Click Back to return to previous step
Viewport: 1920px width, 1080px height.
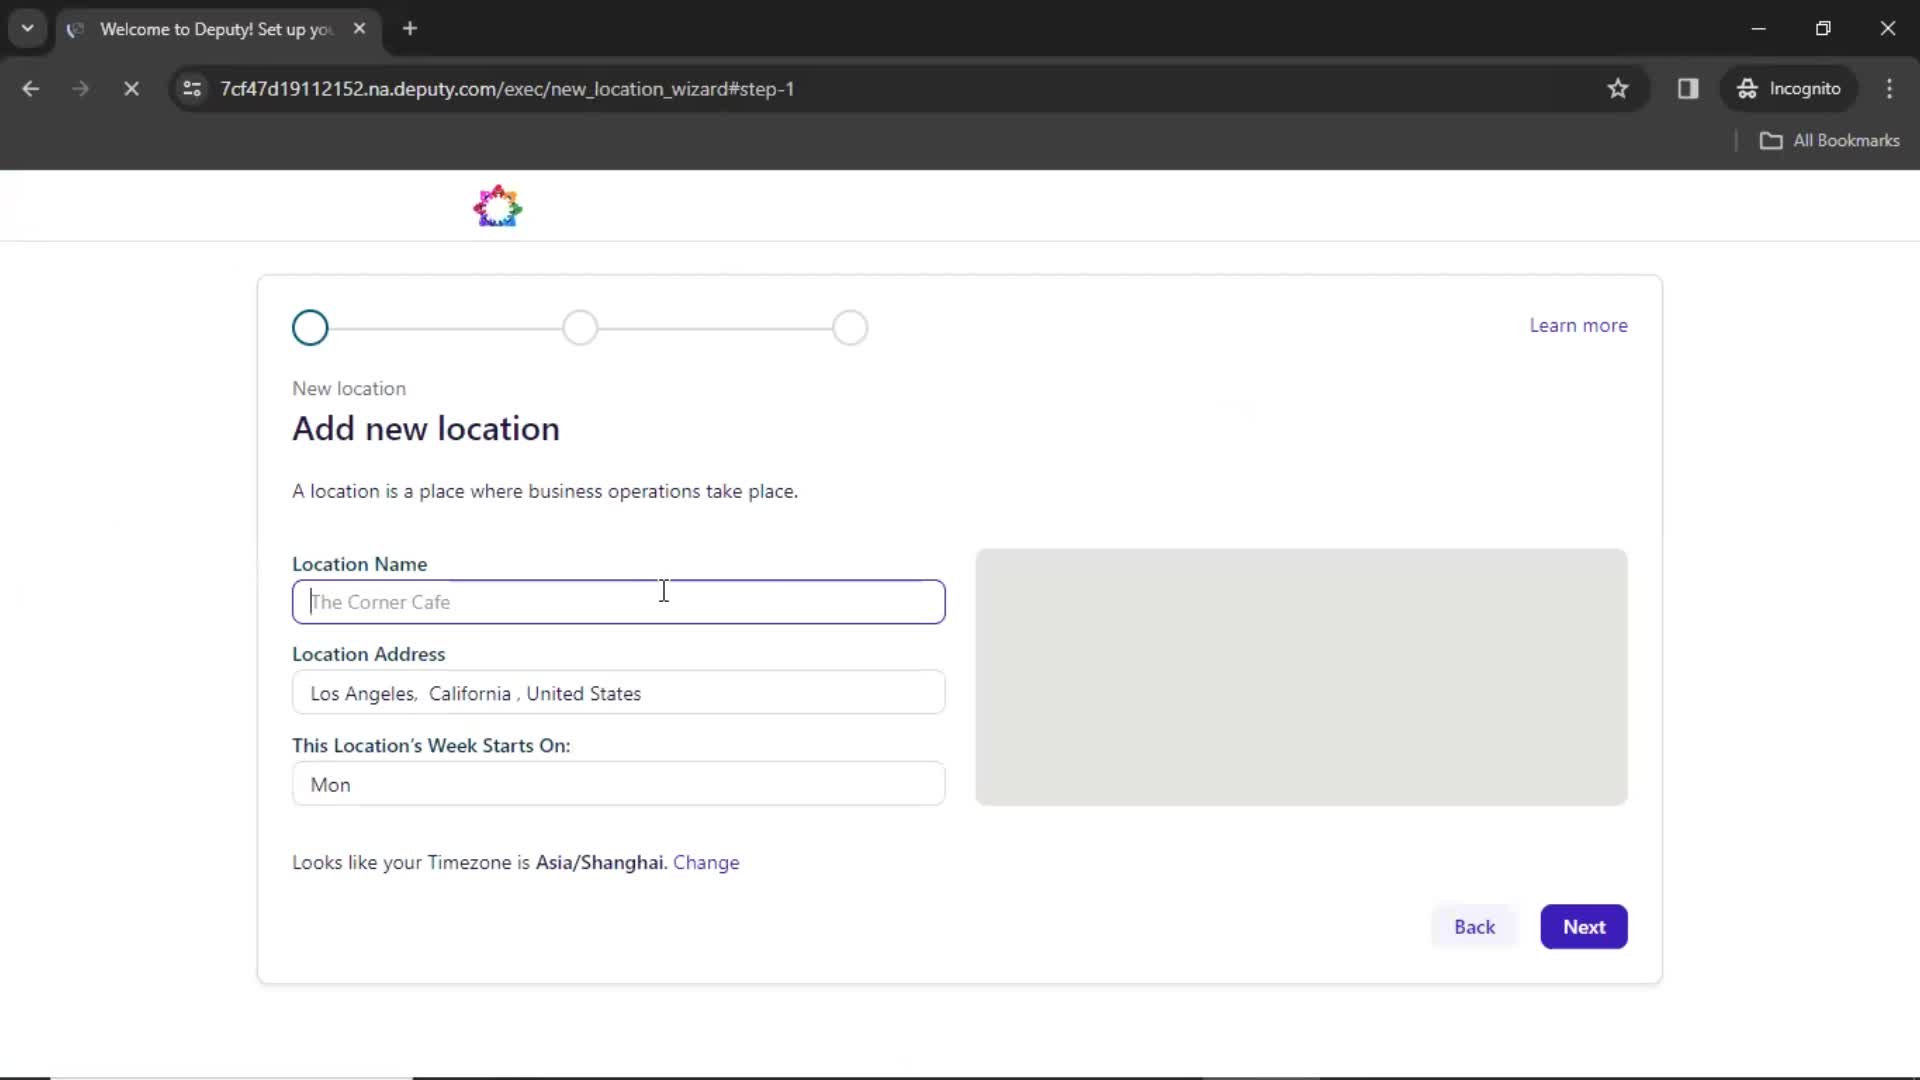(x=1473, y=927)
